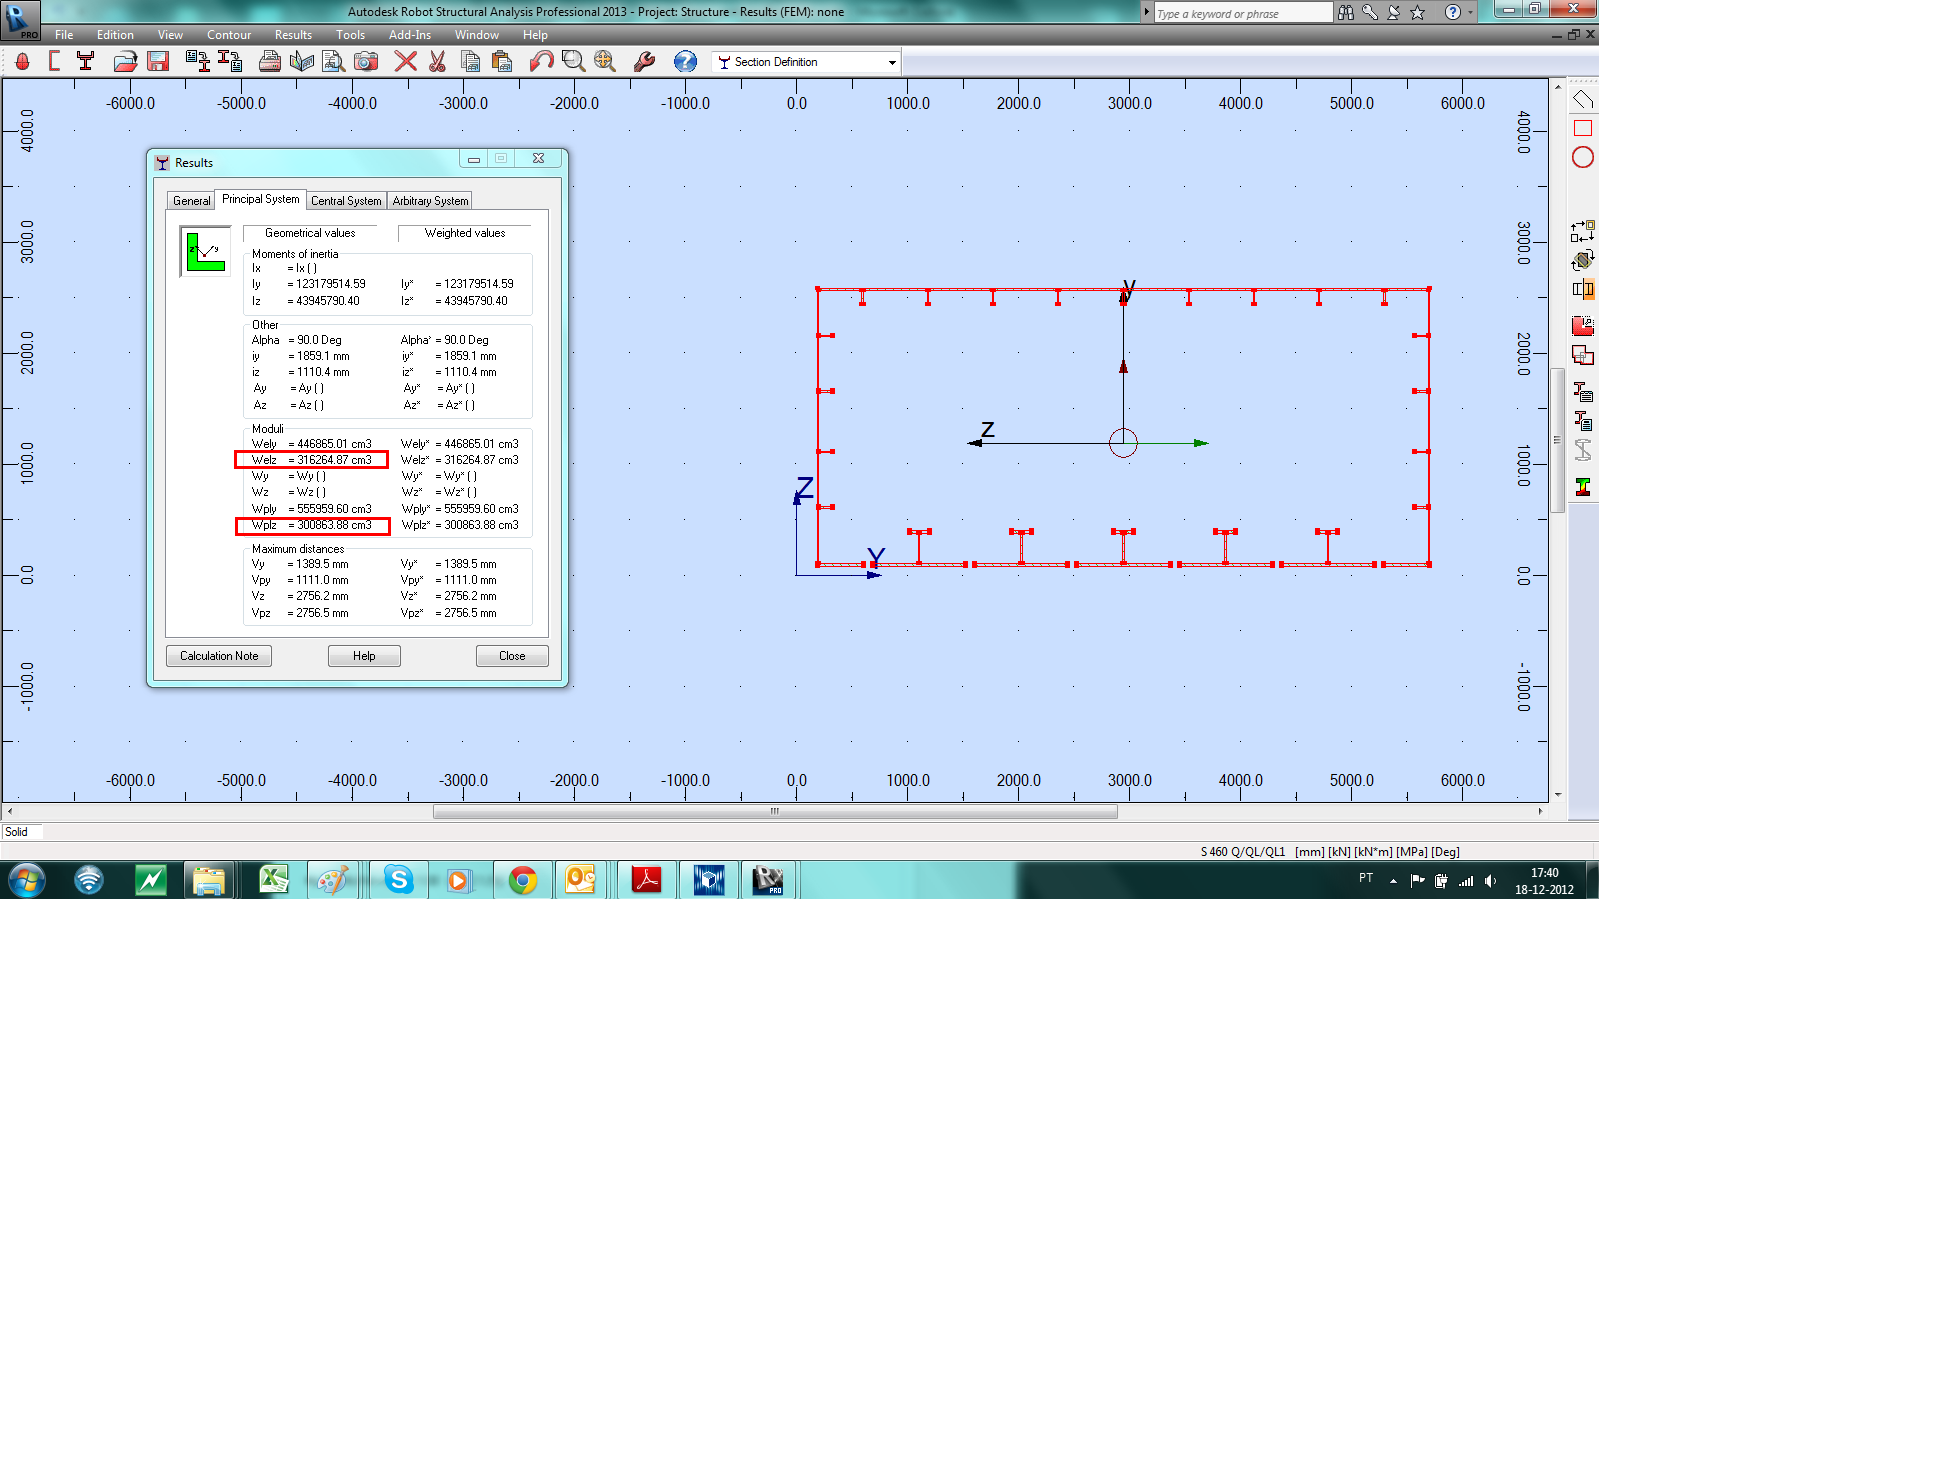Viewport: 1944px width, 1458px height.
Task: Open Excel from the taskbar
Action: click(274, 880)
